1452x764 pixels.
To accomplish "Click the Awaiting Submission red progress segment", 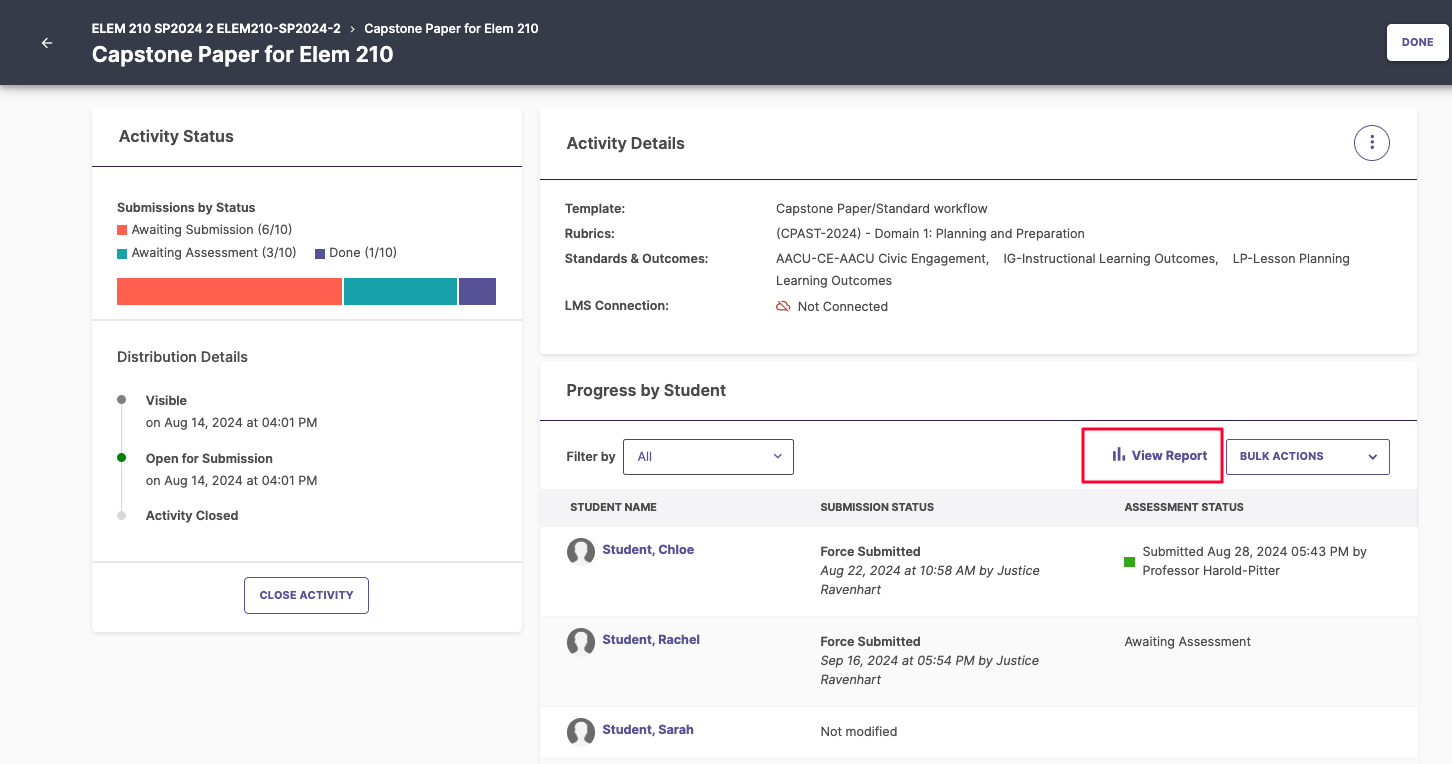I will pos(229,291).
